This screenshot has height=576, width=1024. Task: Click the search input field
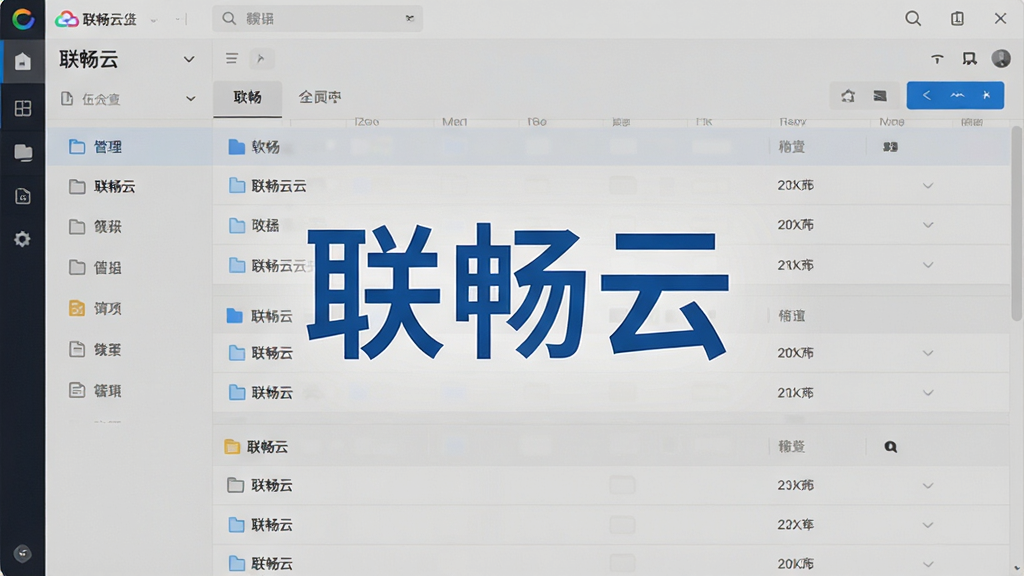coord(317,19)
